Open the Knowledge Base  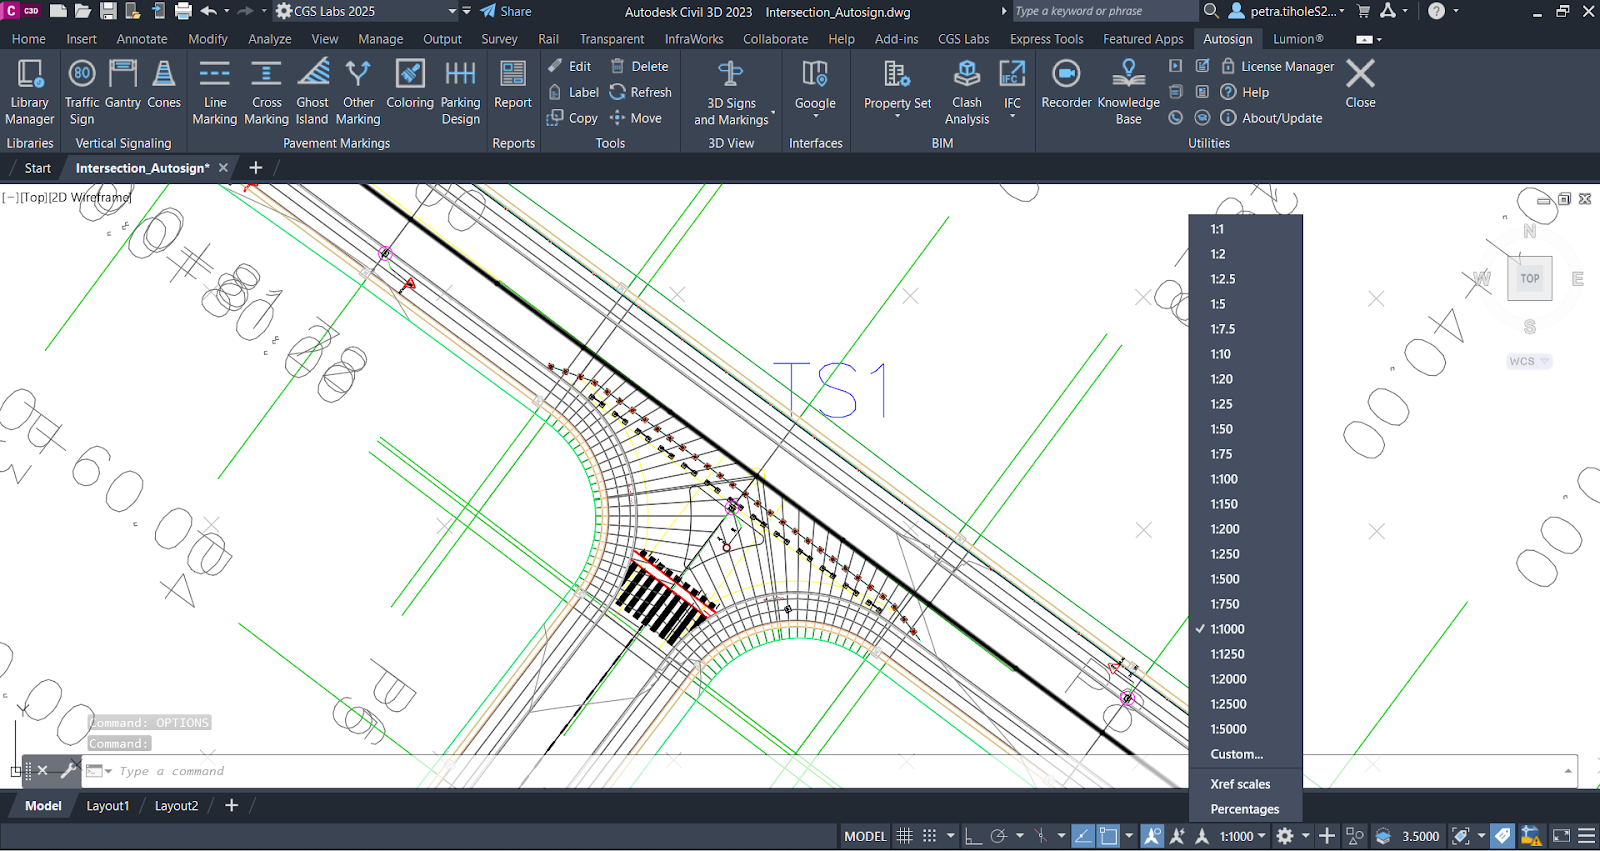1128,90
